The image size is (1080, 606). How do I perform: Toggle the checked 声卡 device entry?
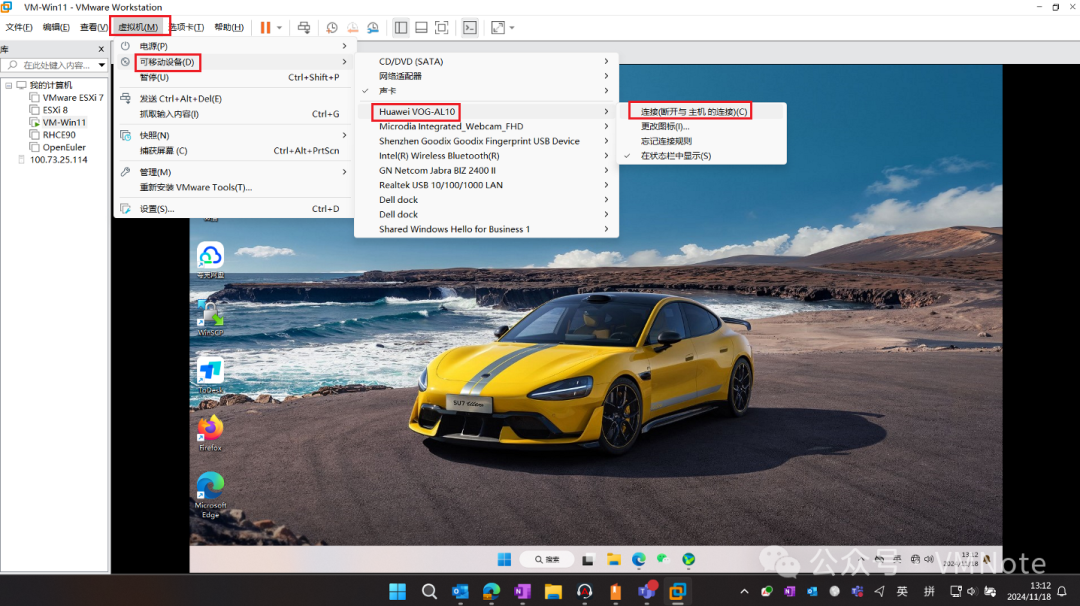pyautogui.click(x=486, y=91)
